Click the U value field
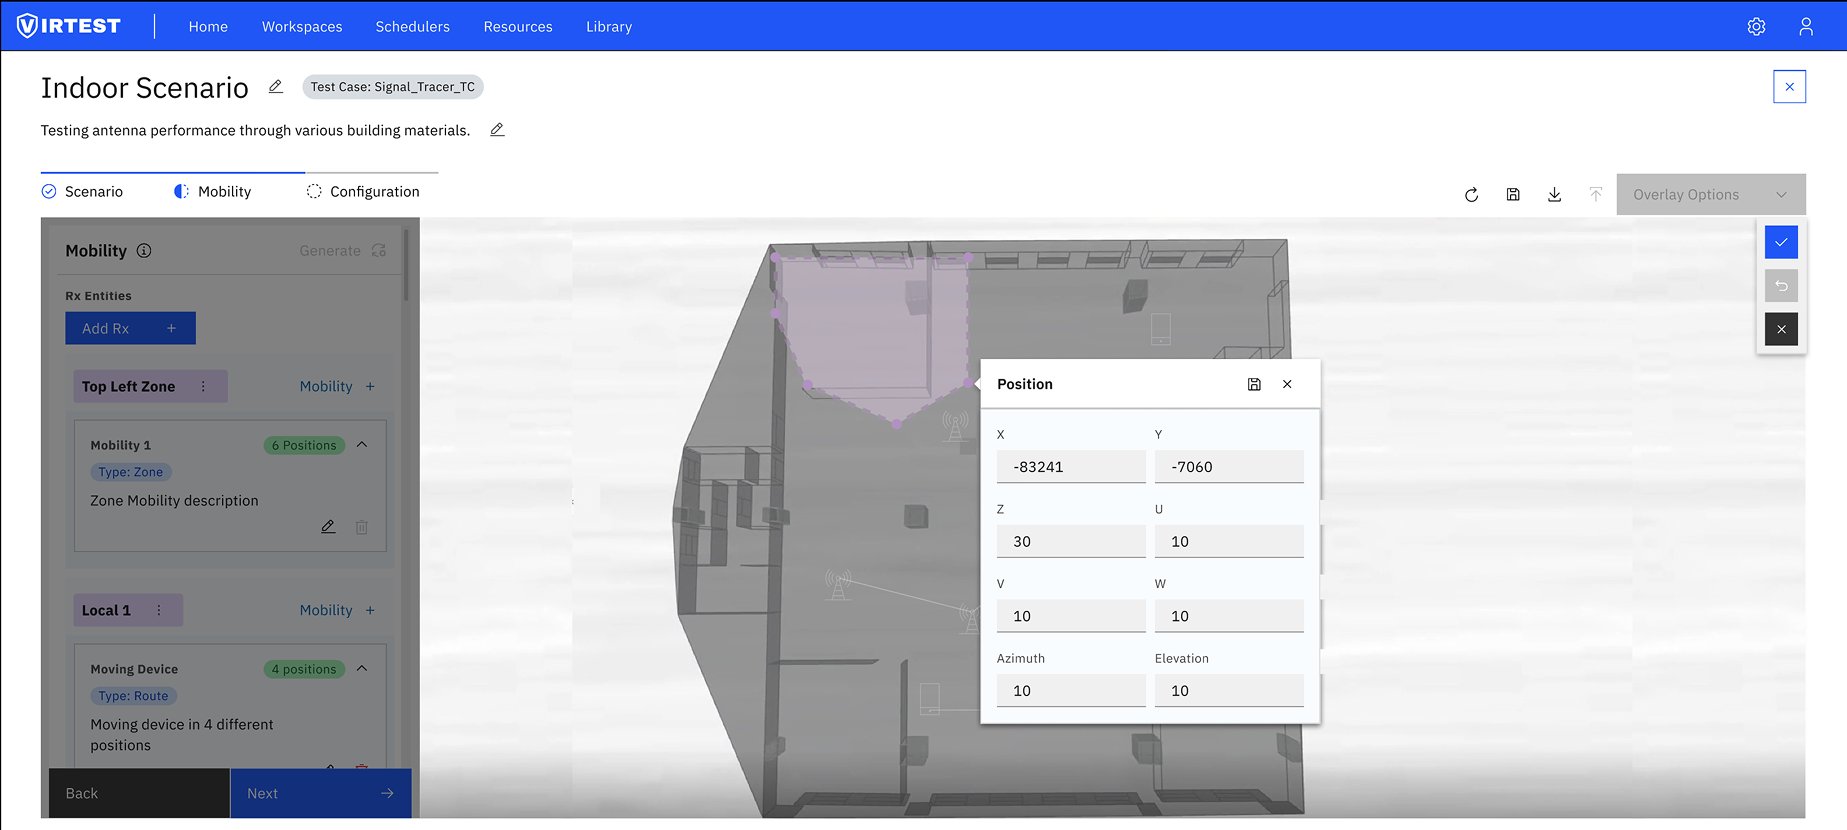Viewport: 1847px width, 830px height. (x=1229, y=541)
